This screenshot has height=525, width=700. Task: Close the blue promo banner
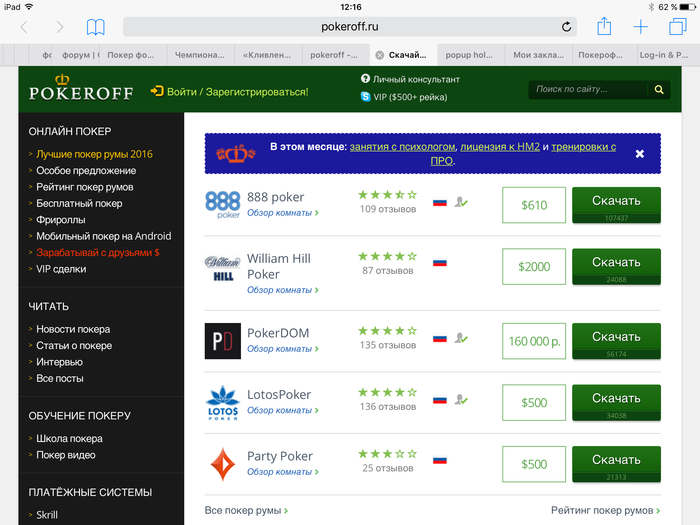pos(640,154)
